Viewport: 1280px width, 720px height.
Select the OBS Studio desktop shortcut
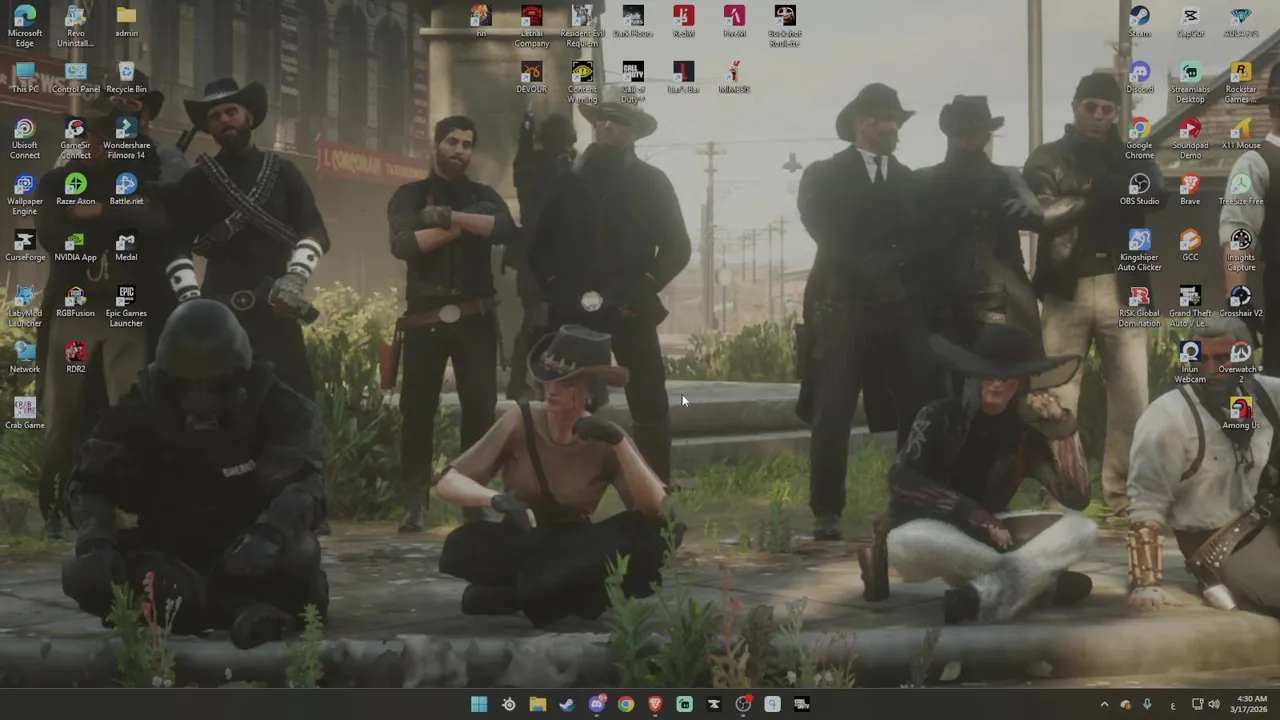coord(1139,190)
